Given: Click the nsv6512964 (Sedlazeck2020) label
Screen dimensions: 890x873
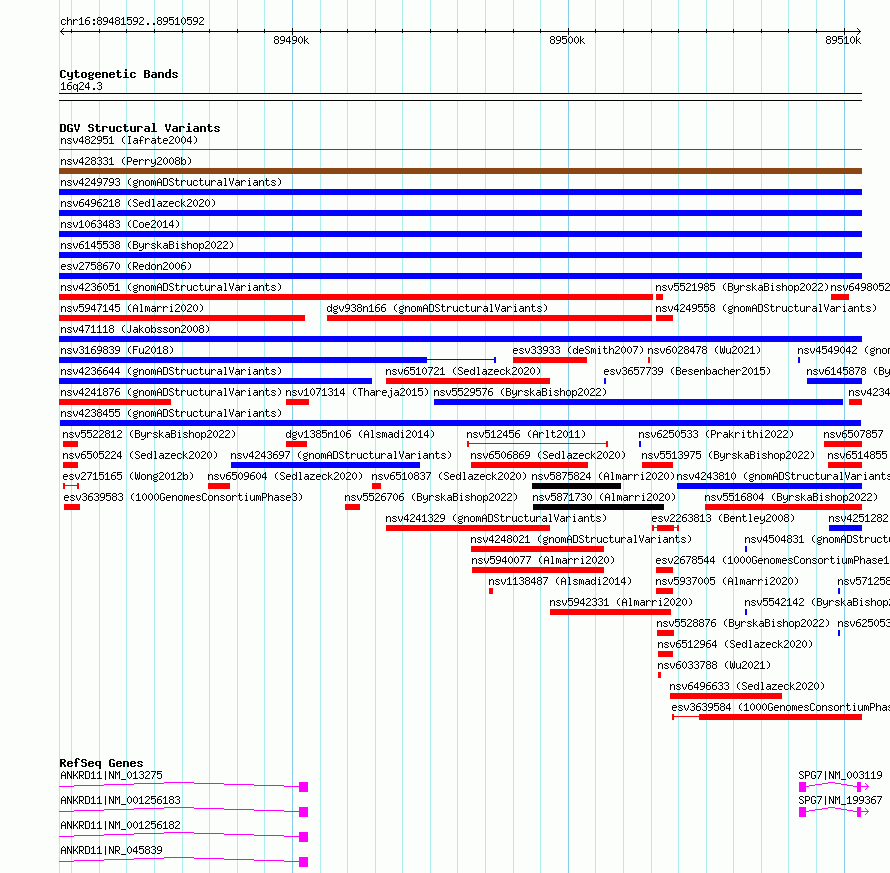Looking at the screenshot, I should (735, 644).
